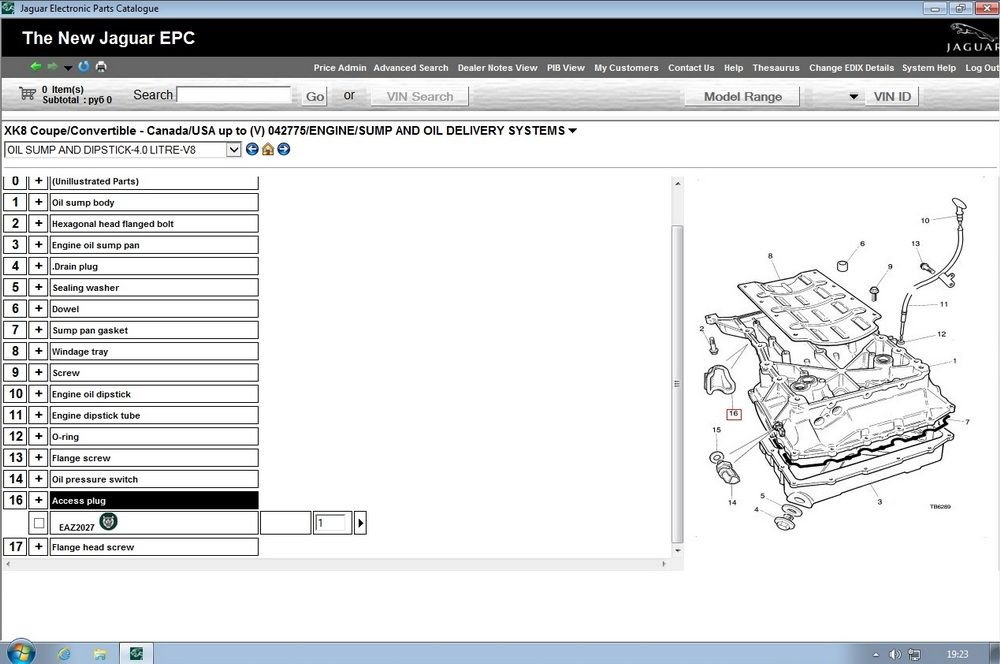This screenshot has height=664, width=1000.
Task: Click the Jaguar emblem next to EAZ2027
Action: pyautogui.click(x=109, y=521)
